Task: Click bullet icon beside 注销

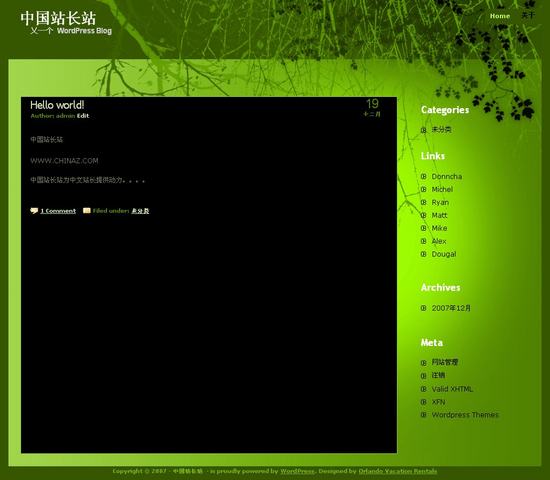Action: (423, 376)
